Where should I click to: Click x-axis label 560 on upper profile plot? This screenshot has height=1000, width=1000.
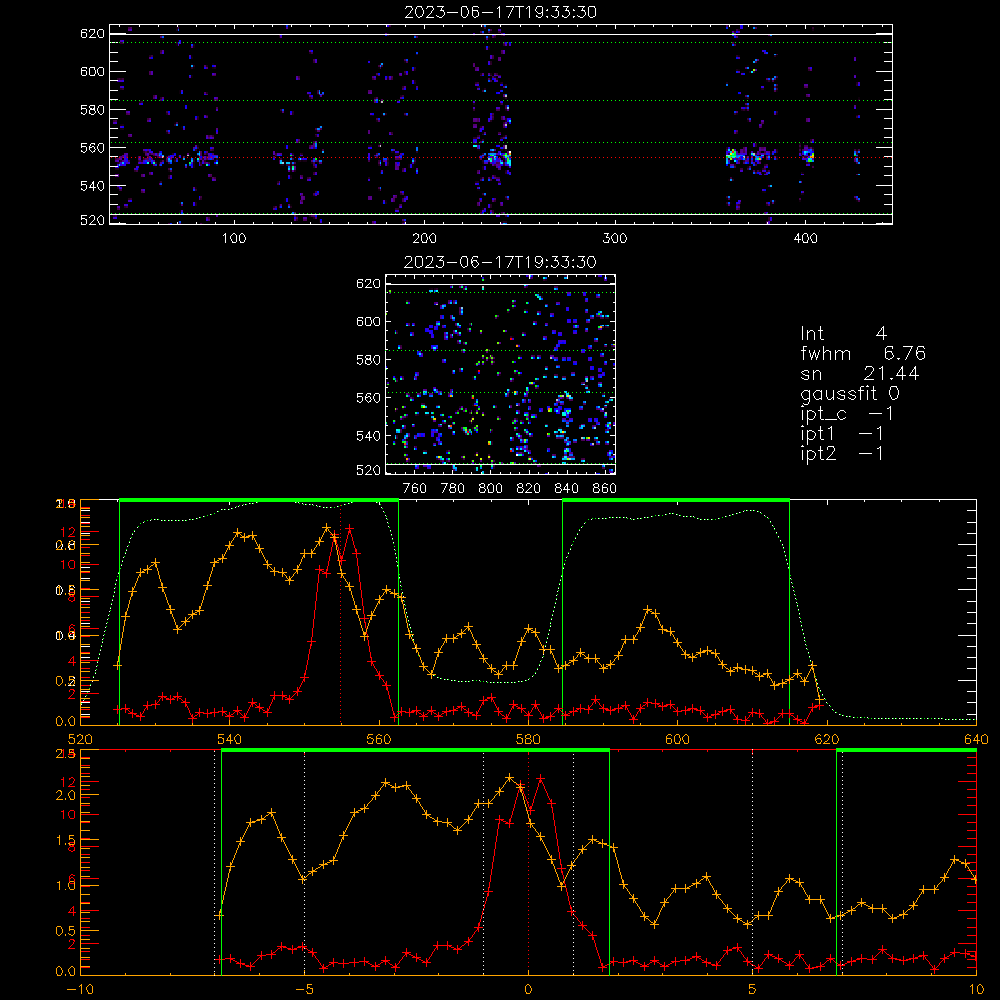(379, 739)
